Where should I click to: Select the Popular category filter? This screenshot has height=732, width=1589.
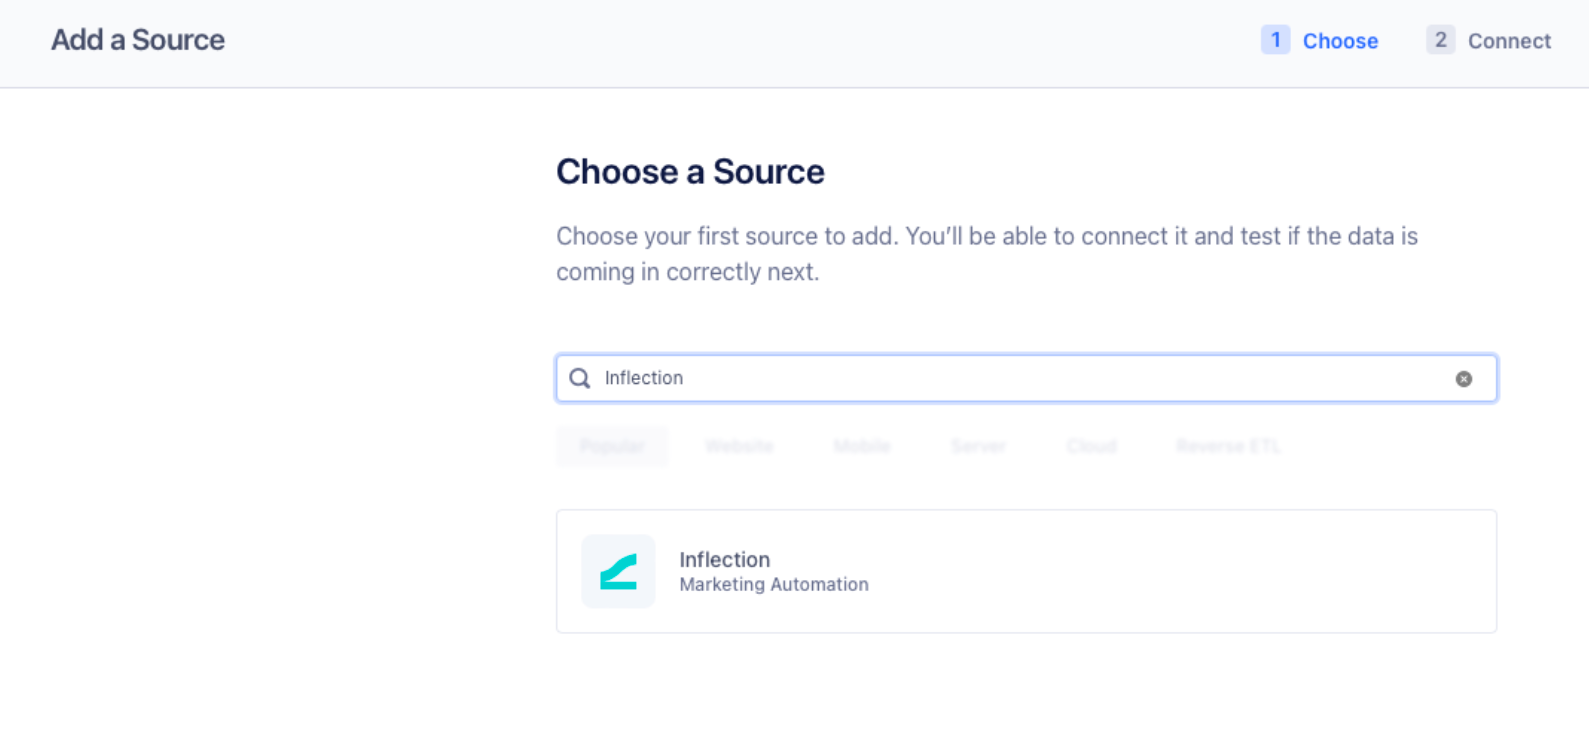pyautogui.click(x=612, y=446)
